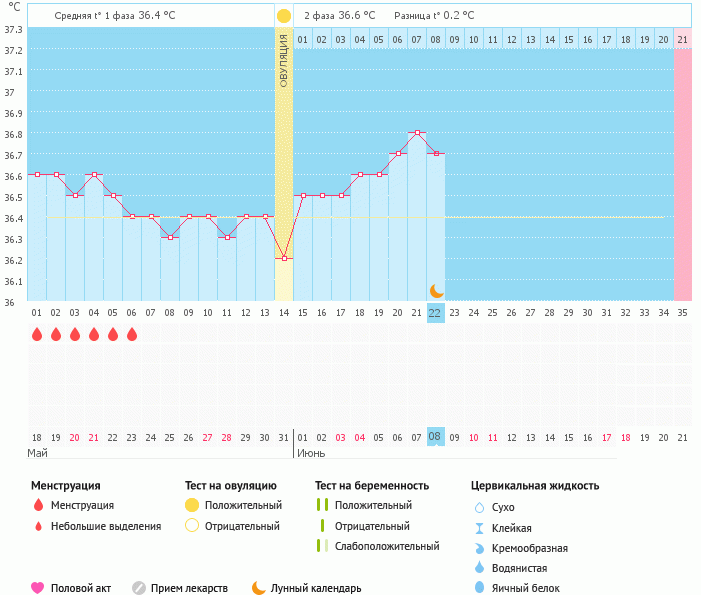
Task: Click the peak temperature point at day 21
Action: [x=417, y=132]
